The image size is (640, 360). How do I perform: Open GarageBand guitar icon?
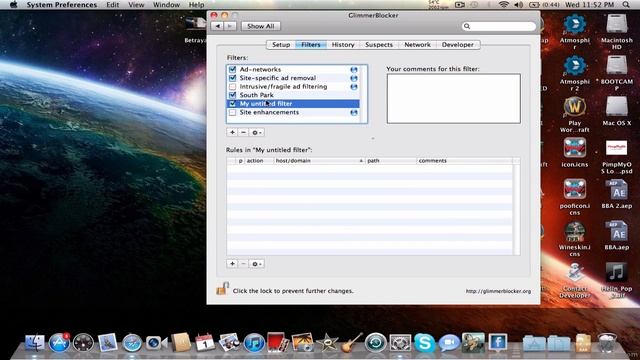coord(351,342)
